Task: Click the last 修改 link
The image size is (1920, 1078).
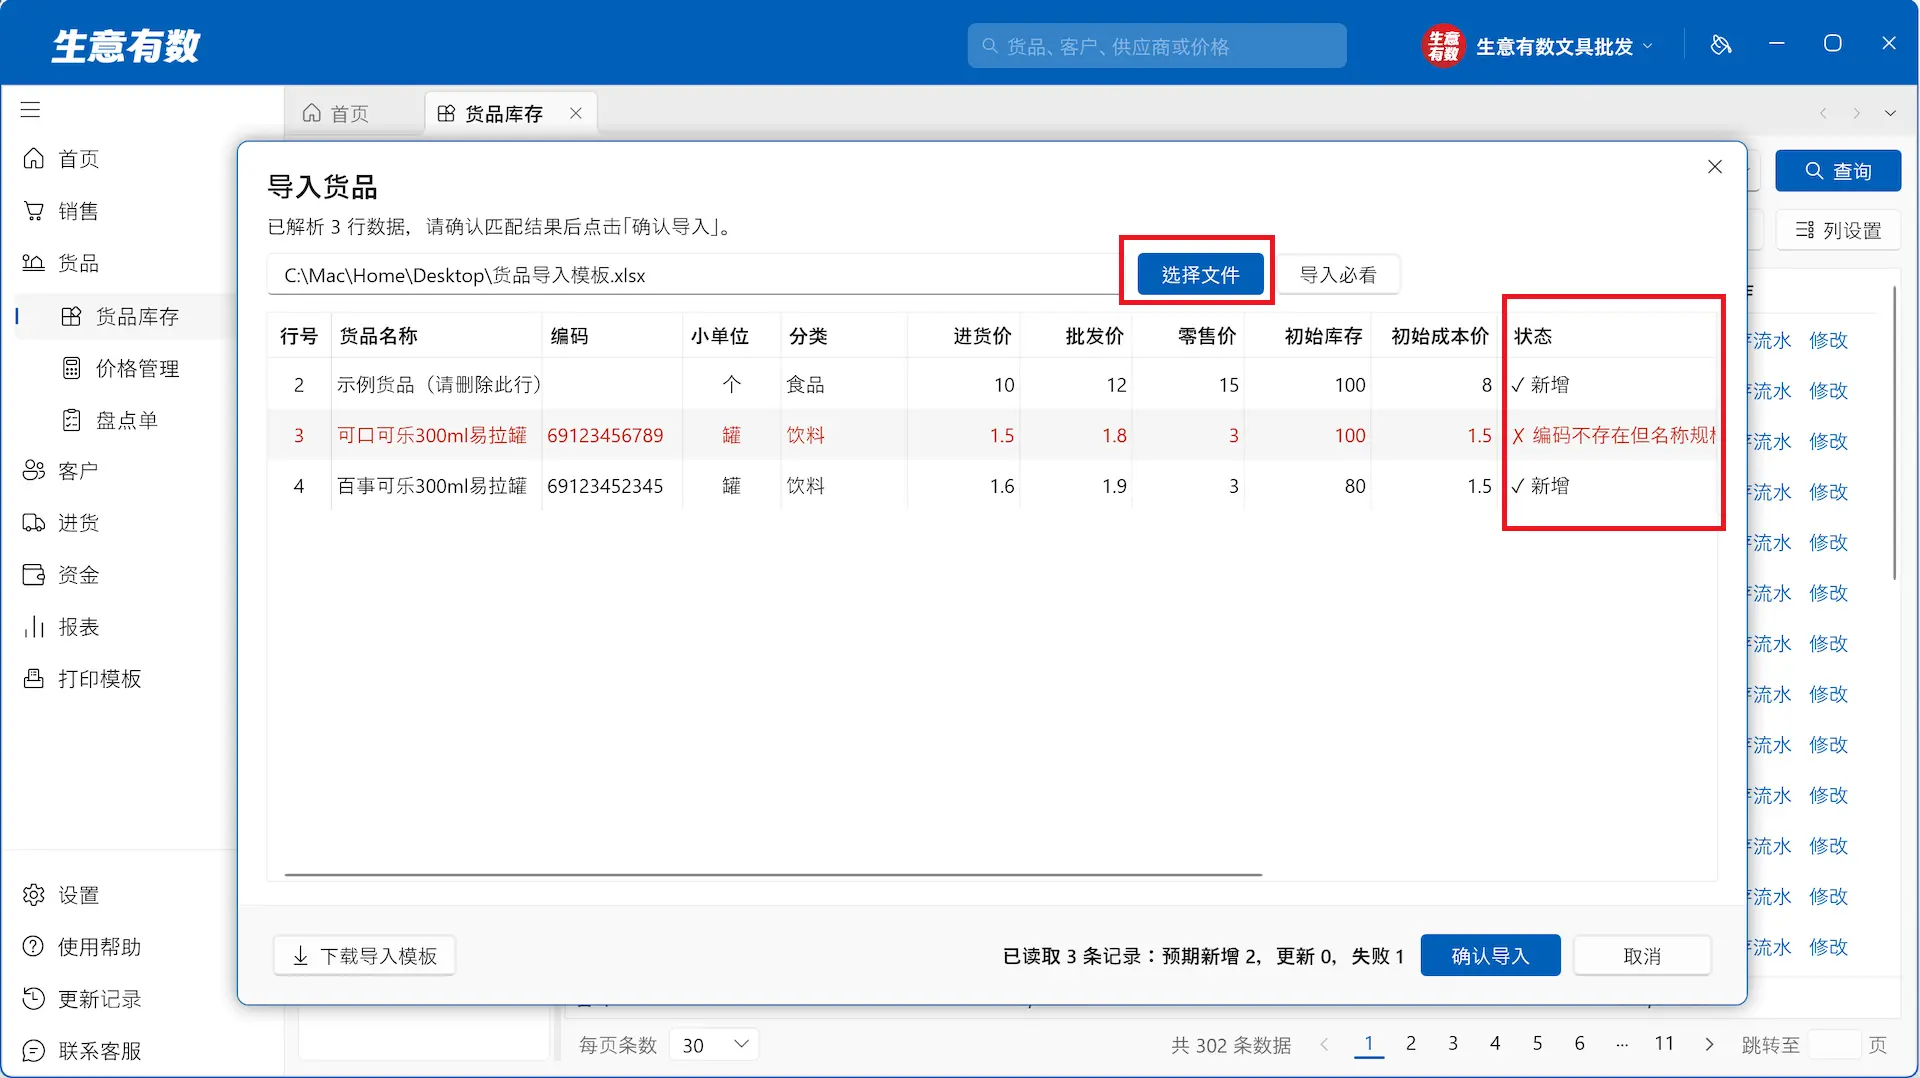Action: click(1828, 947)
